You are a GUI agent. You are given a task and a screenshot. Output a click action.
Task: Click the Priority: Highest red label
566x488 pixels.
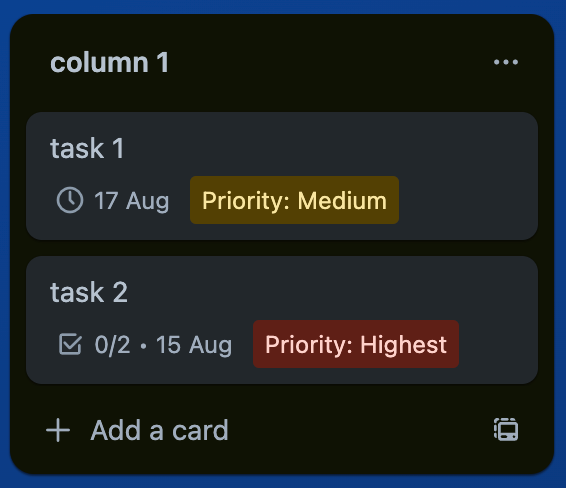[356, 344]
